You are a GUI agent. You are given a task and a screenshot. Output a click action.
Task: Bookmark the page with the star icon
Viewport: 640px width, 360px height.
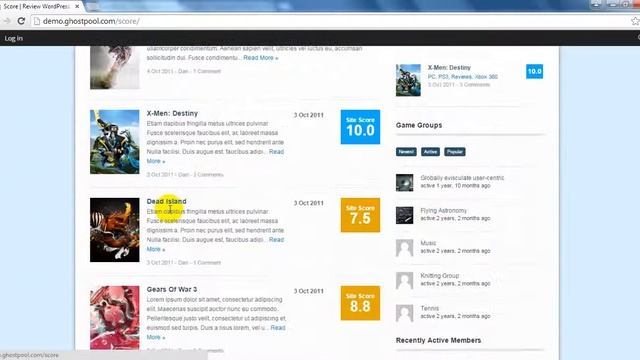coord(636,21)
